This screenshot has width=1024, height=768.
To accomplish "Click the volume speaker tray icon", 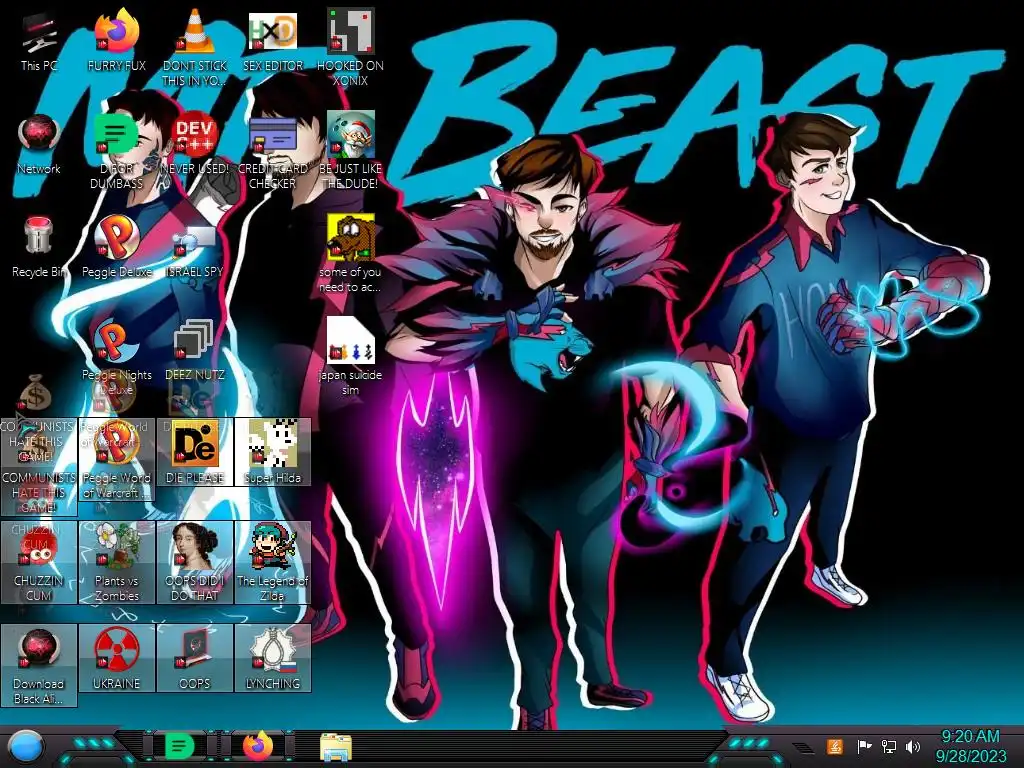I will point(913,746).
